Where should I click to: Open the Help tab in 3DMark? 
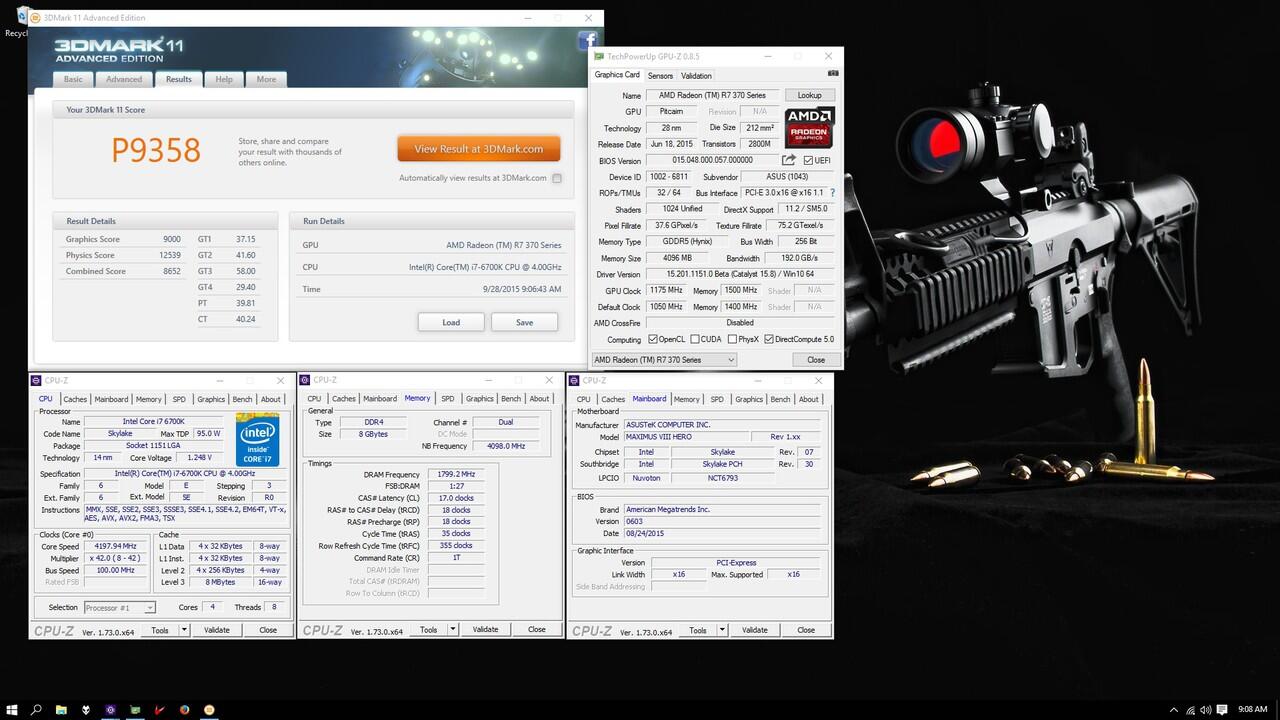click(224, 79)
